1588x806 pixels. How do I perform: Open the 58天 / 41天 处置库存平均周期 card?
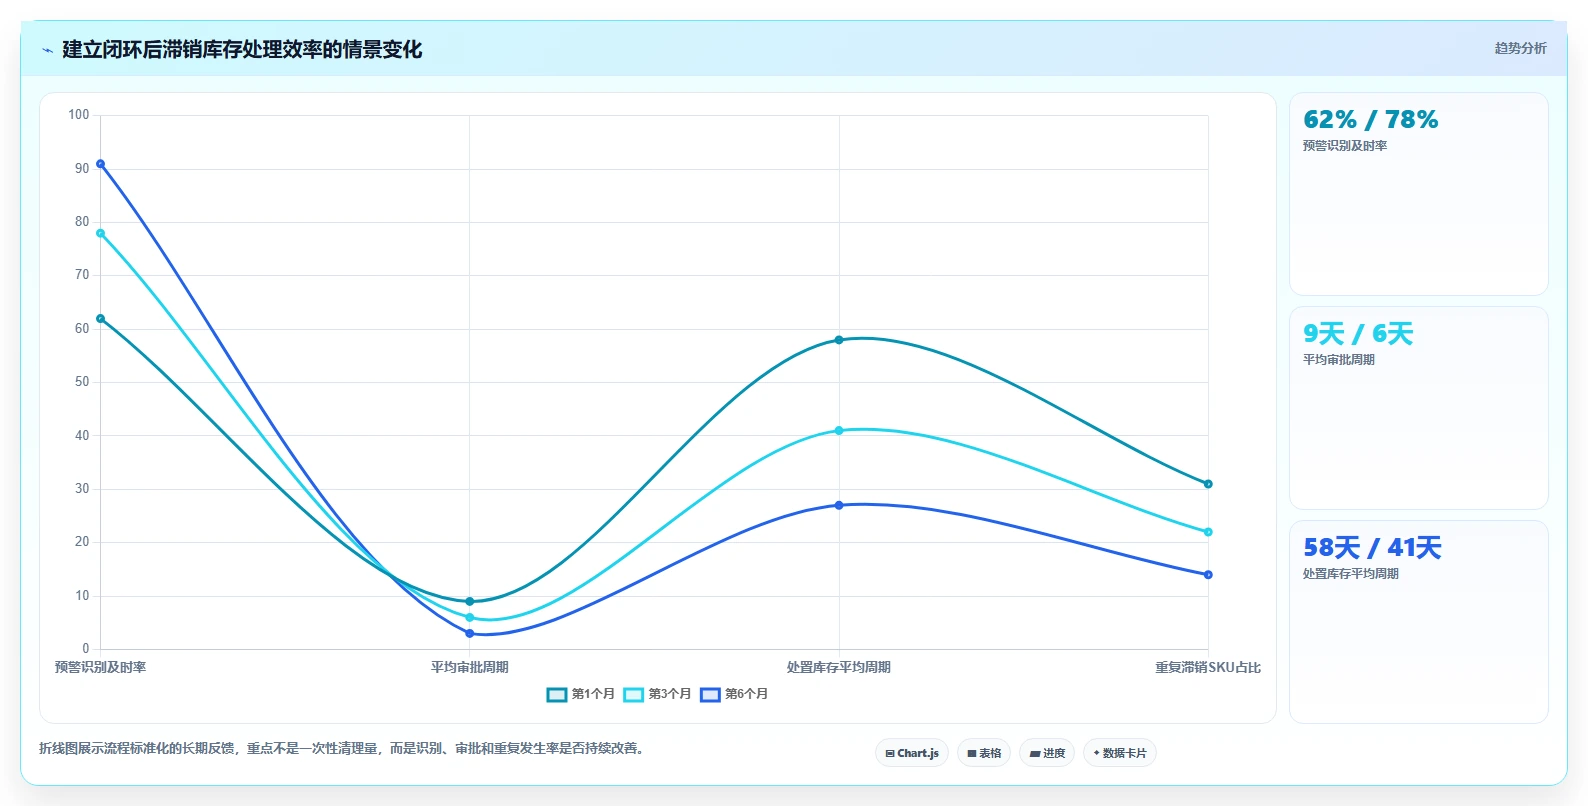pos(1418,622)
